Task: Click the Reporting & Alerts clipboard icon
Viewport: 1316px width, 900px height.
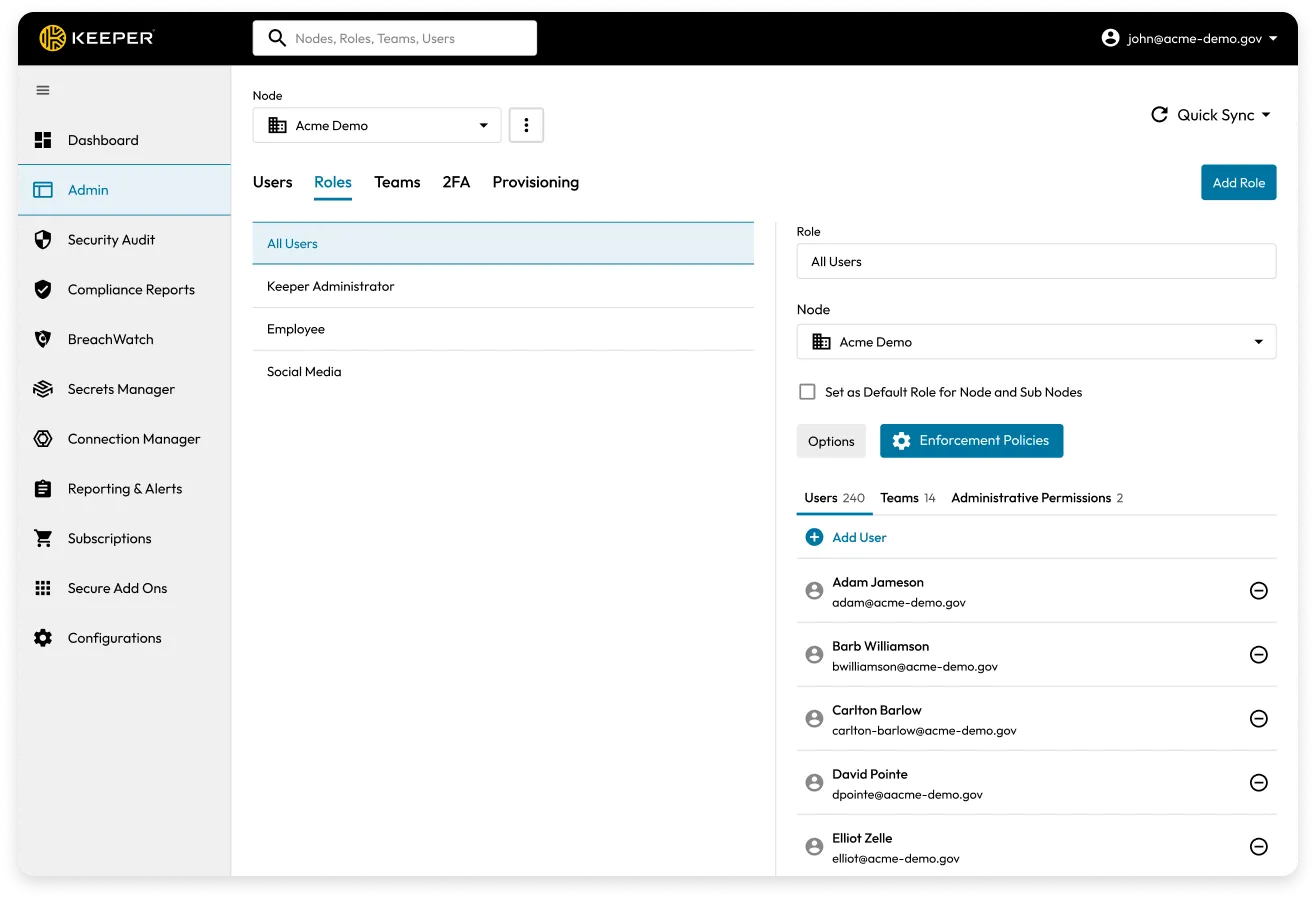Action: [x=43, y=489]
